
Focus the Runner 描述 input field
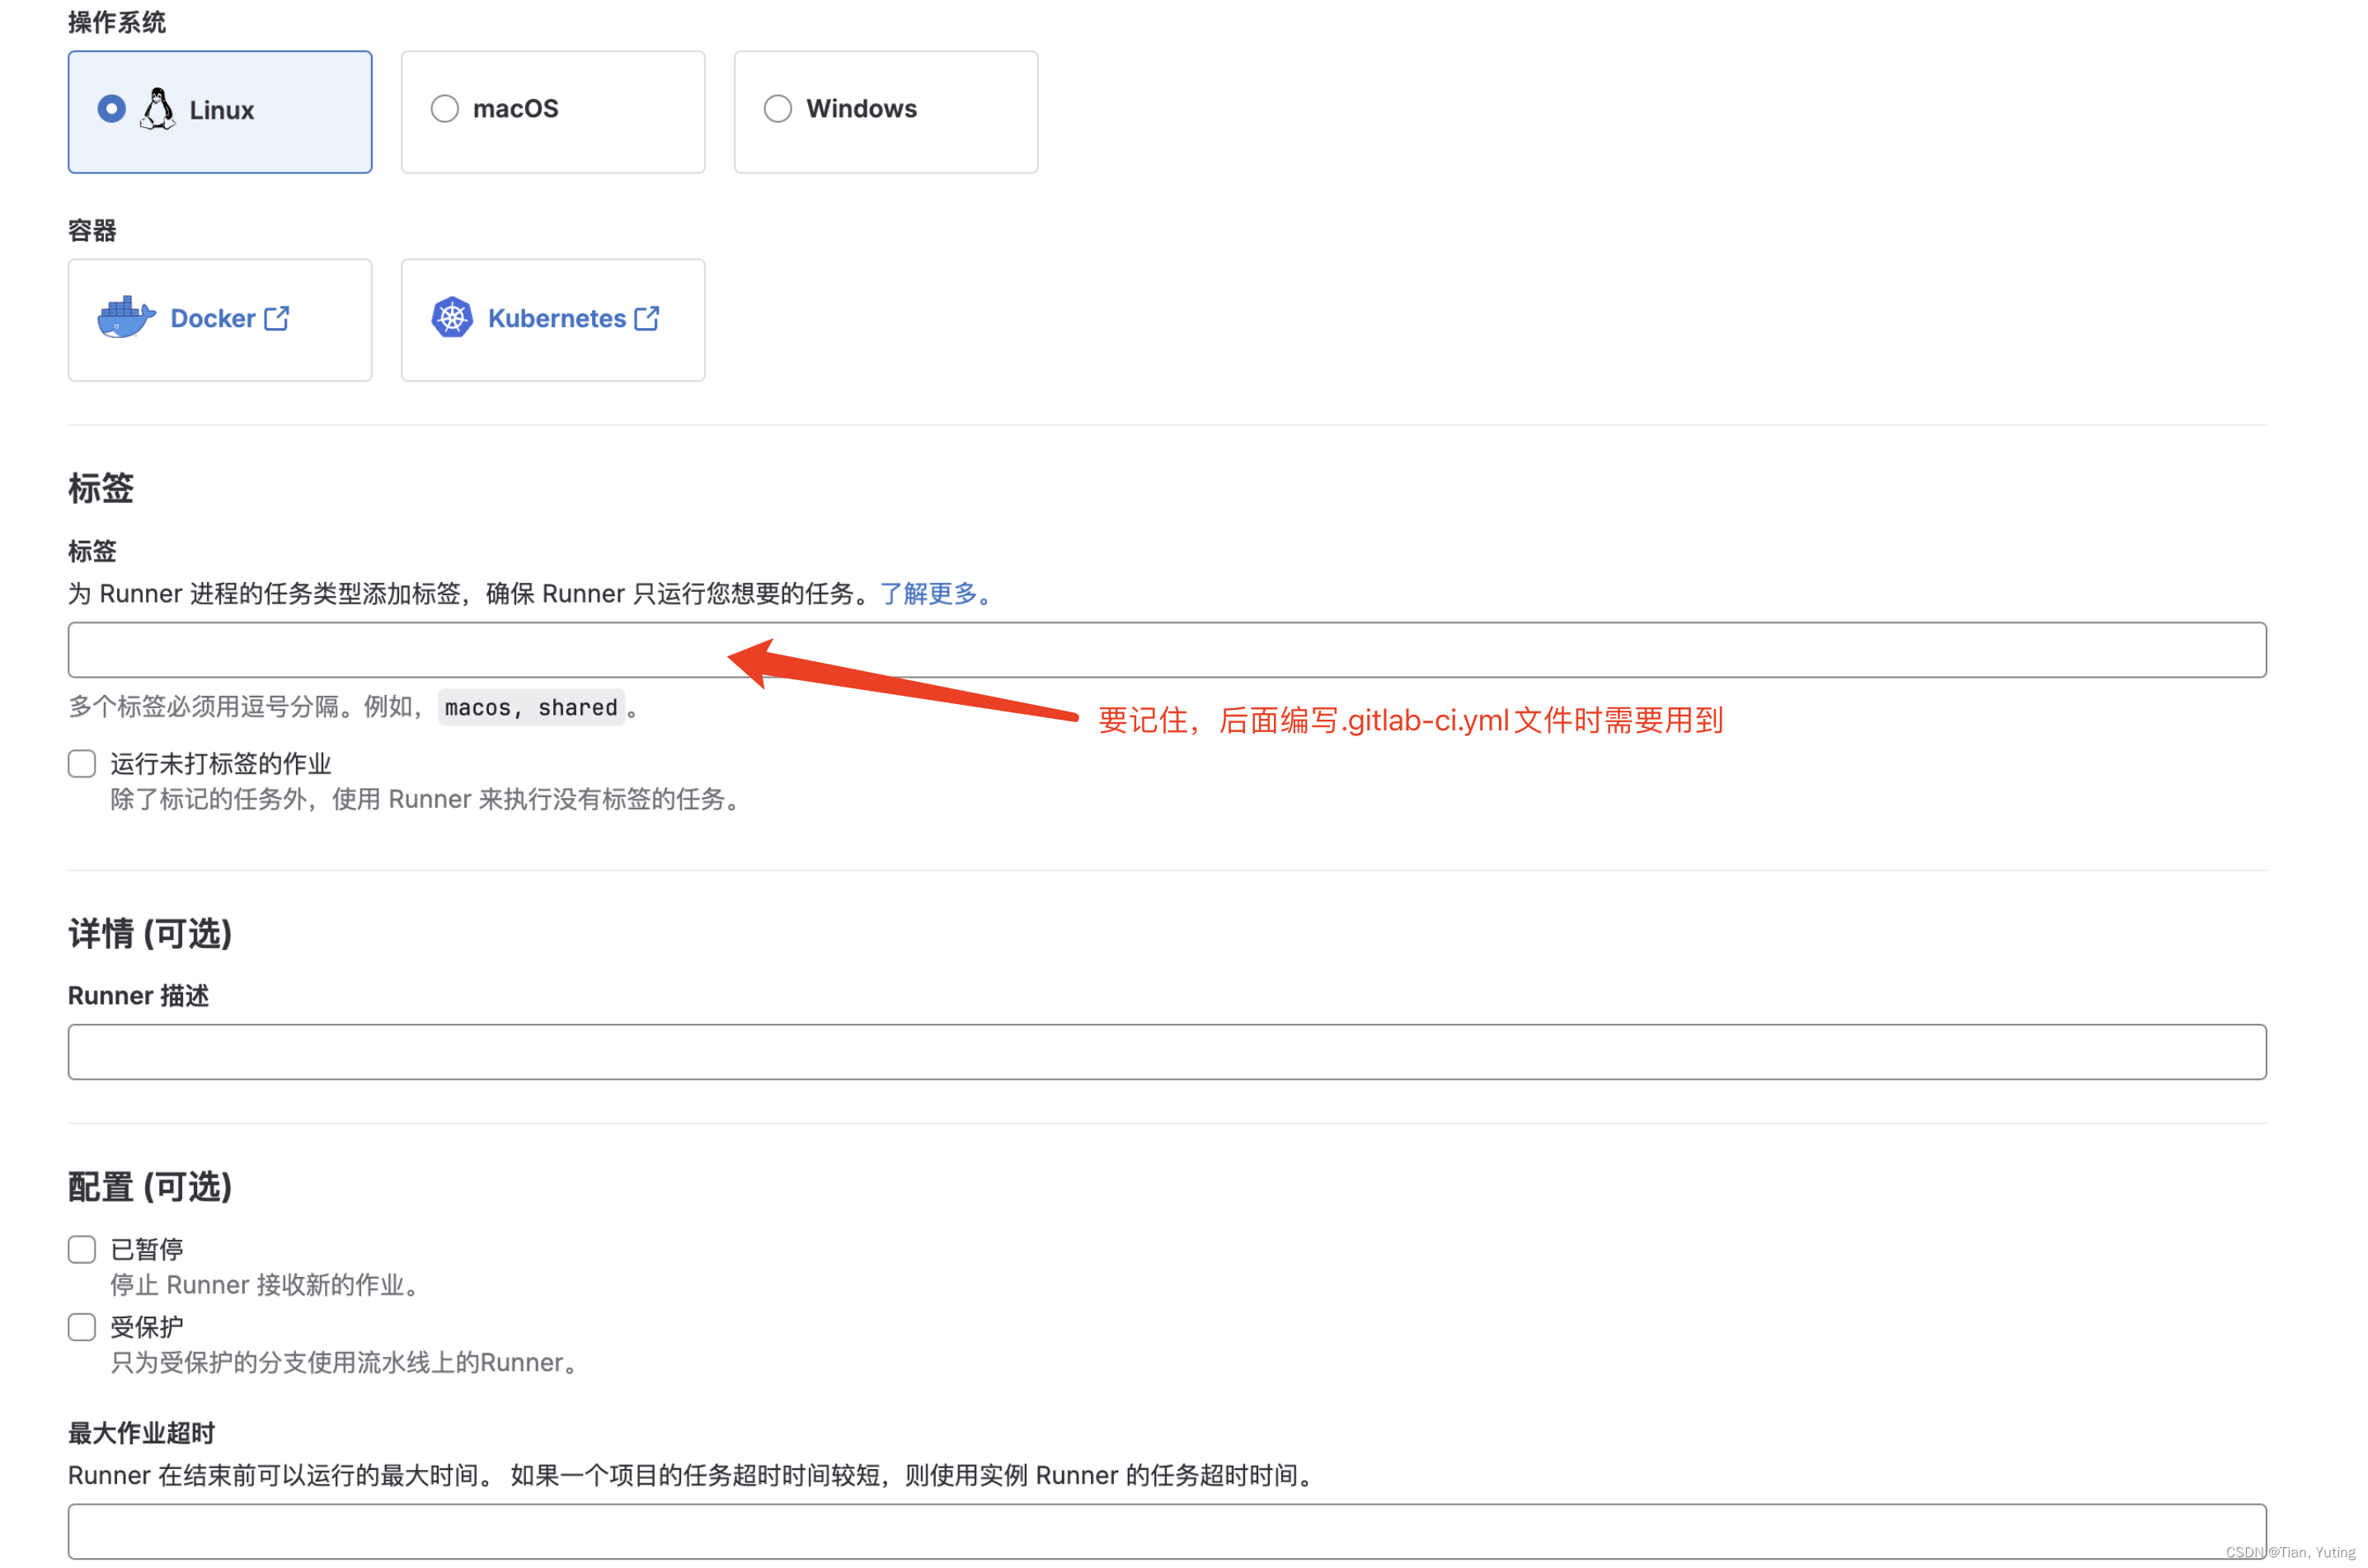click(1167, 1052)
